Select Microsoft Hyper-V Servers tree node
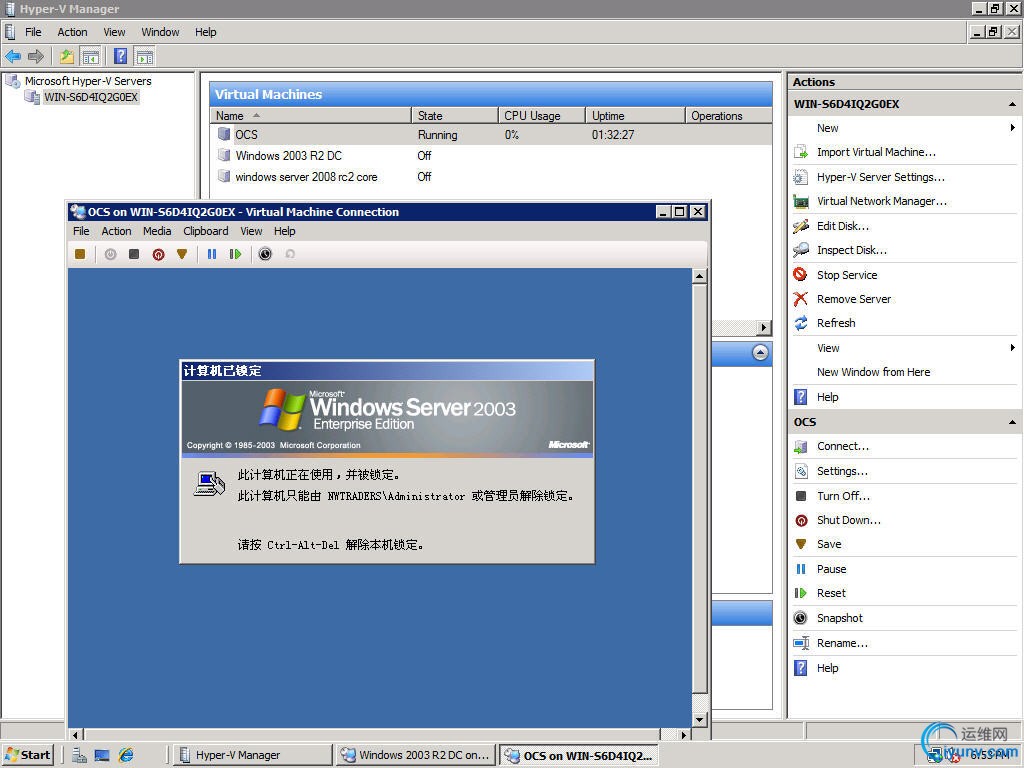The height and width of the screenshot is (768, 1024). click(88, 81)
